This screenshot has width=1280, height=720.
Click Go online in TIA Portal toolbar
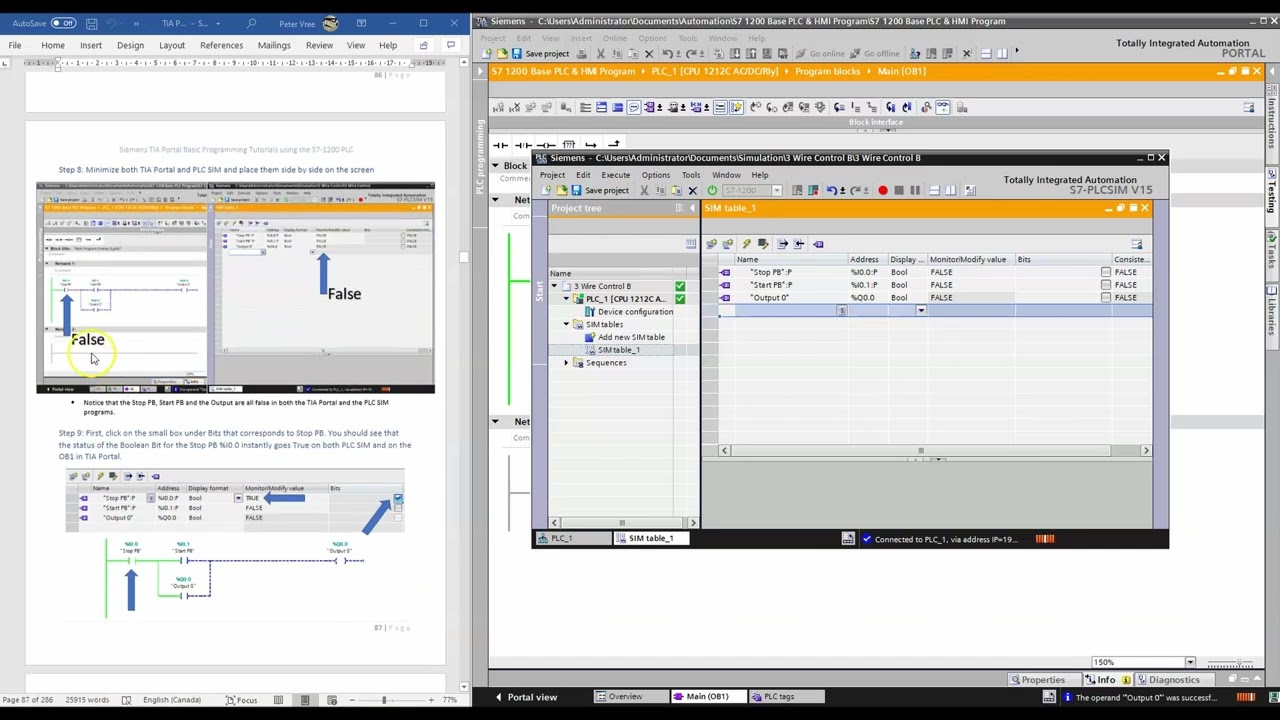pyautogui.click(x=820, y=53)
